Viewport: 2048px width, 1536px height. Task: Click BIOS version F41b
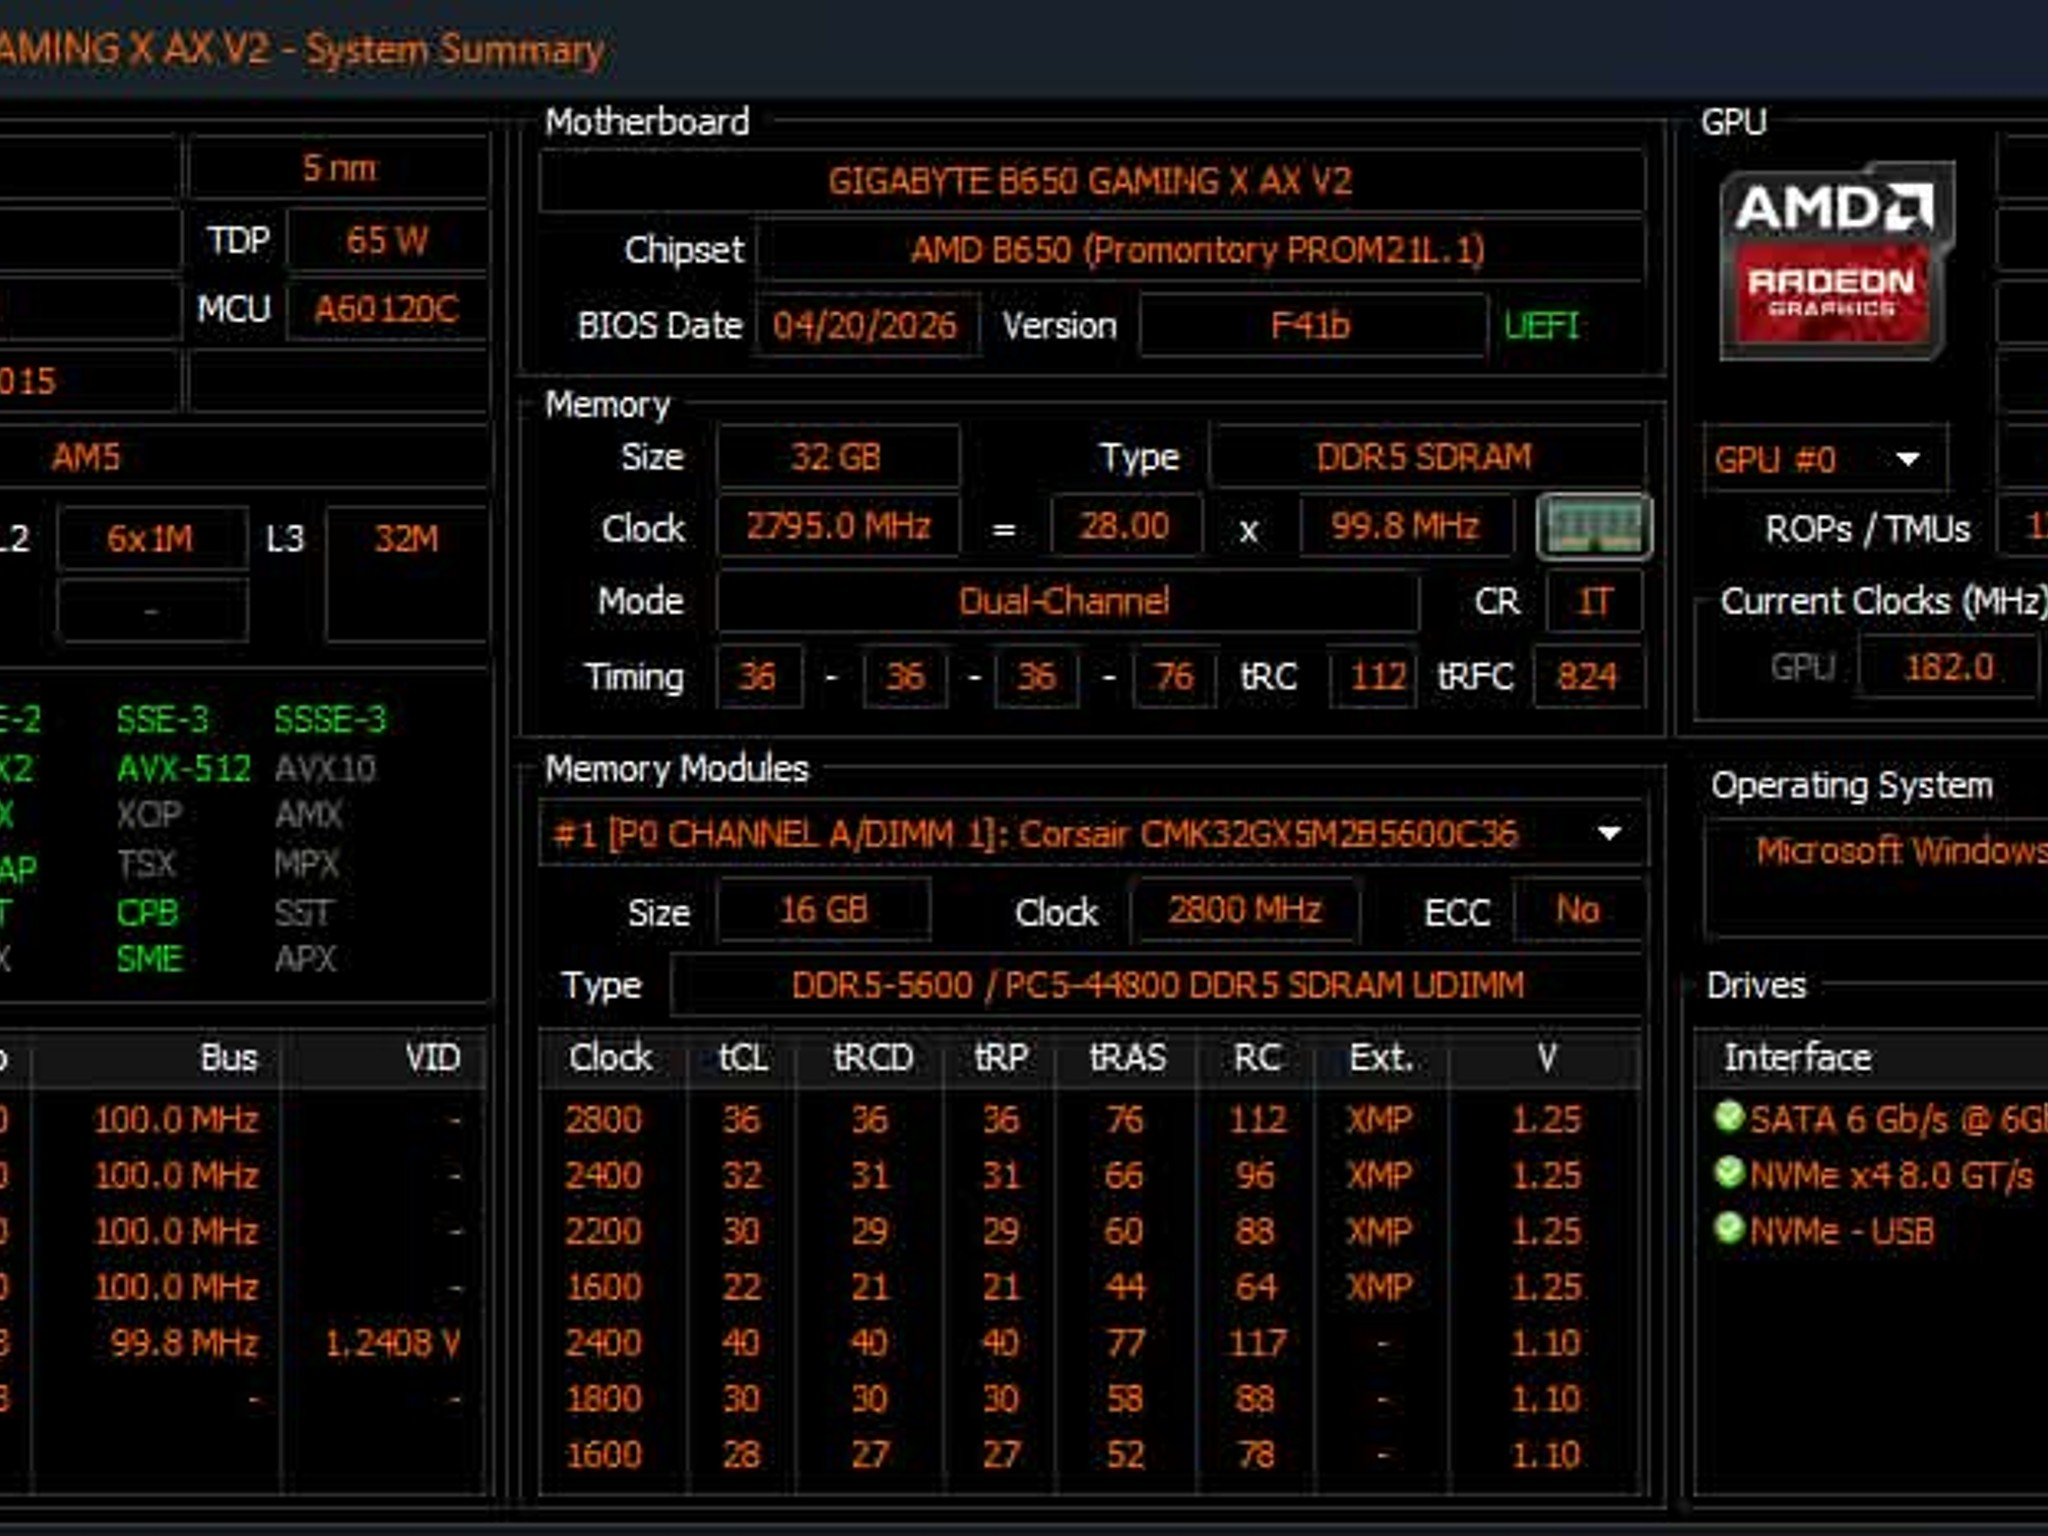tap(1312, 326)
